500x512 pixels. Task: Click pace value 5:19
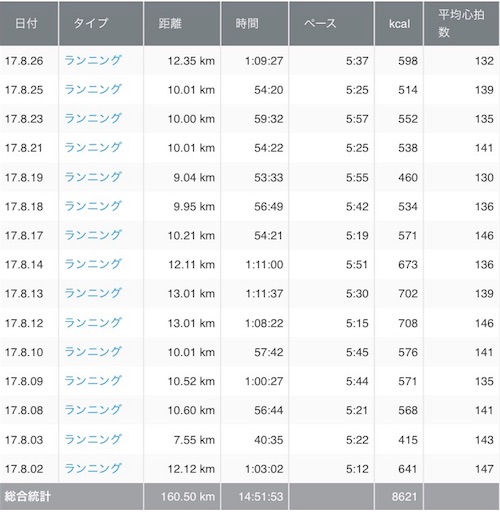pyautogui.click(x=357, y=235)
